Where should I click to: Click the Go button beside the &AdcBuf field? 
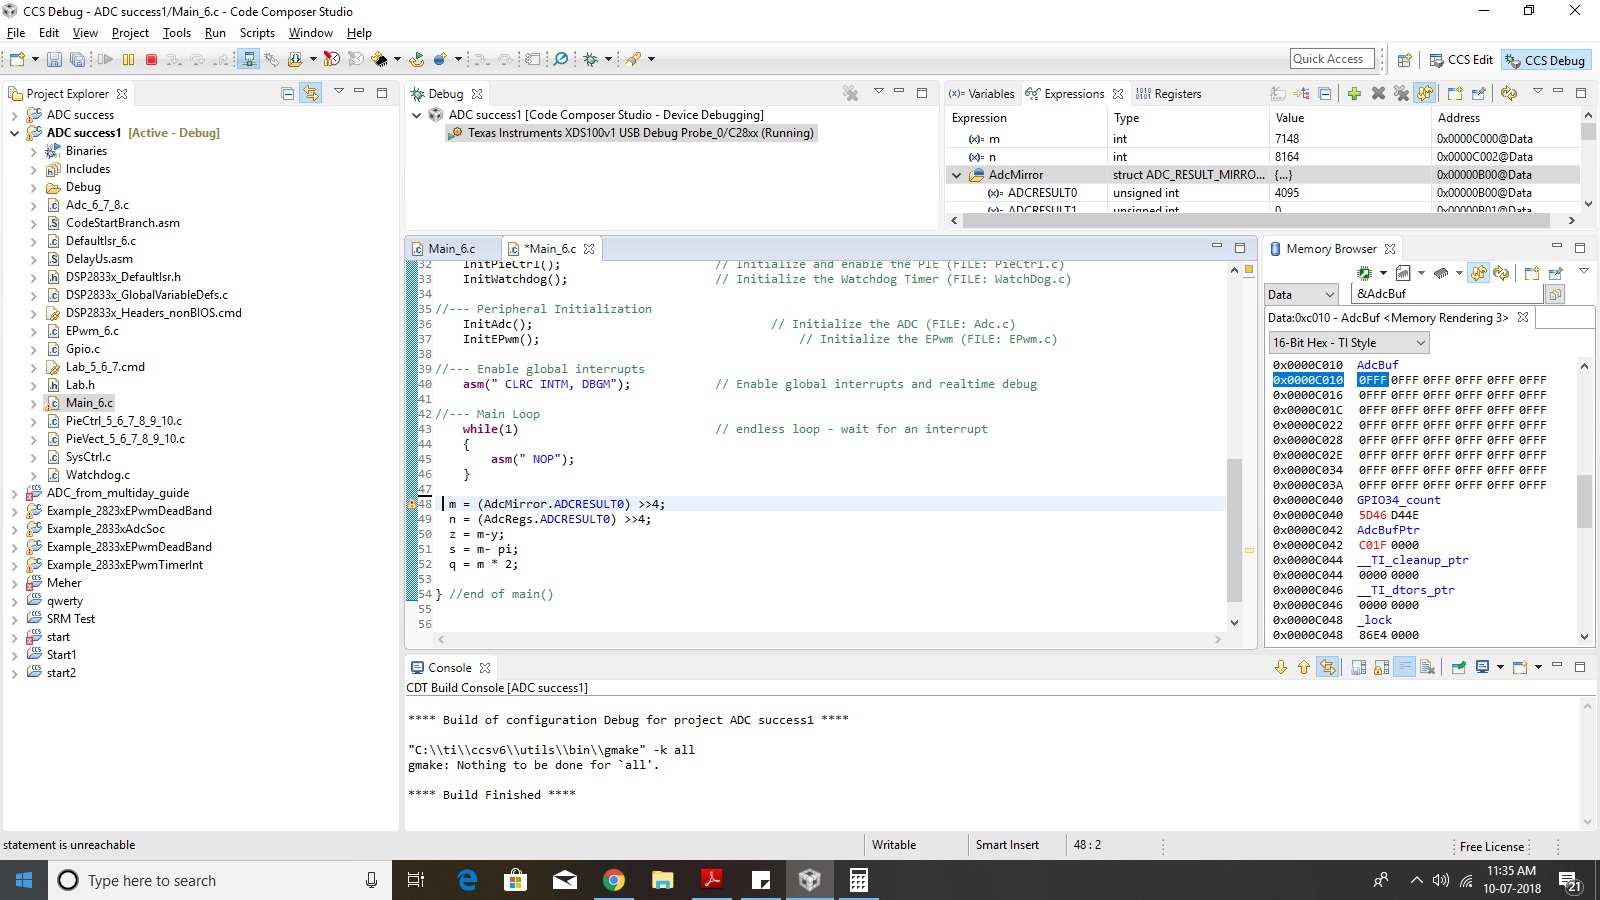point(1554,294)
